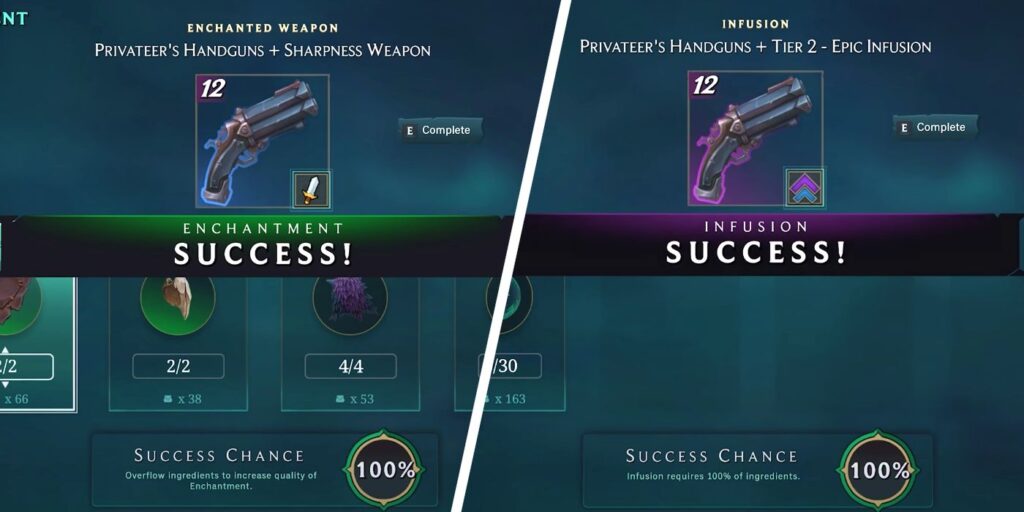Click the /30 ingredient quantity box
The width and height of the screenshot is (1024, 512).
coord(510,366)
